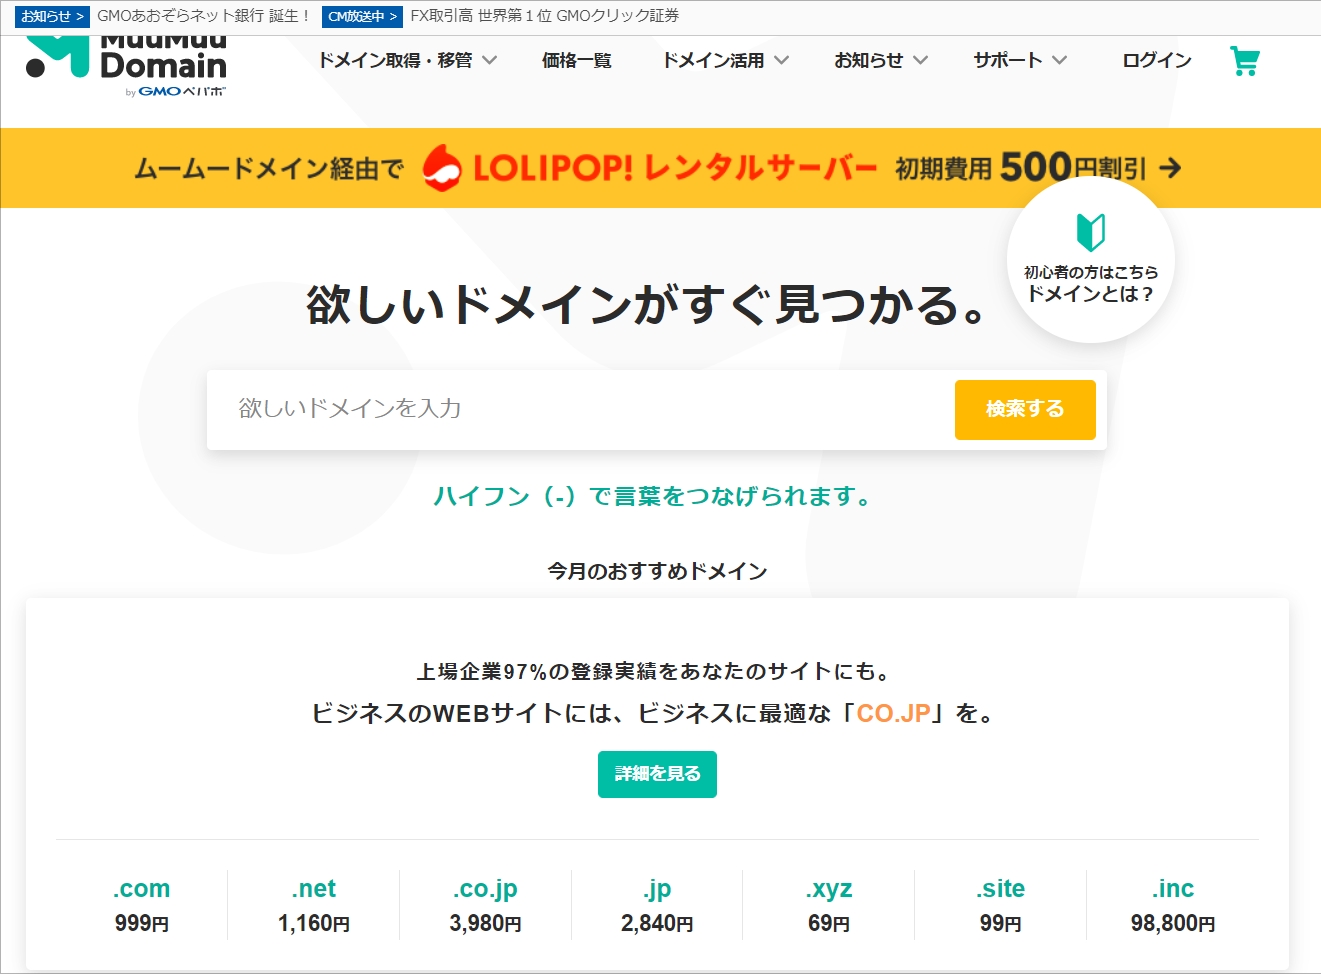
Task: Open the ドメイン活用 menu label
Action: pos(713,60)
